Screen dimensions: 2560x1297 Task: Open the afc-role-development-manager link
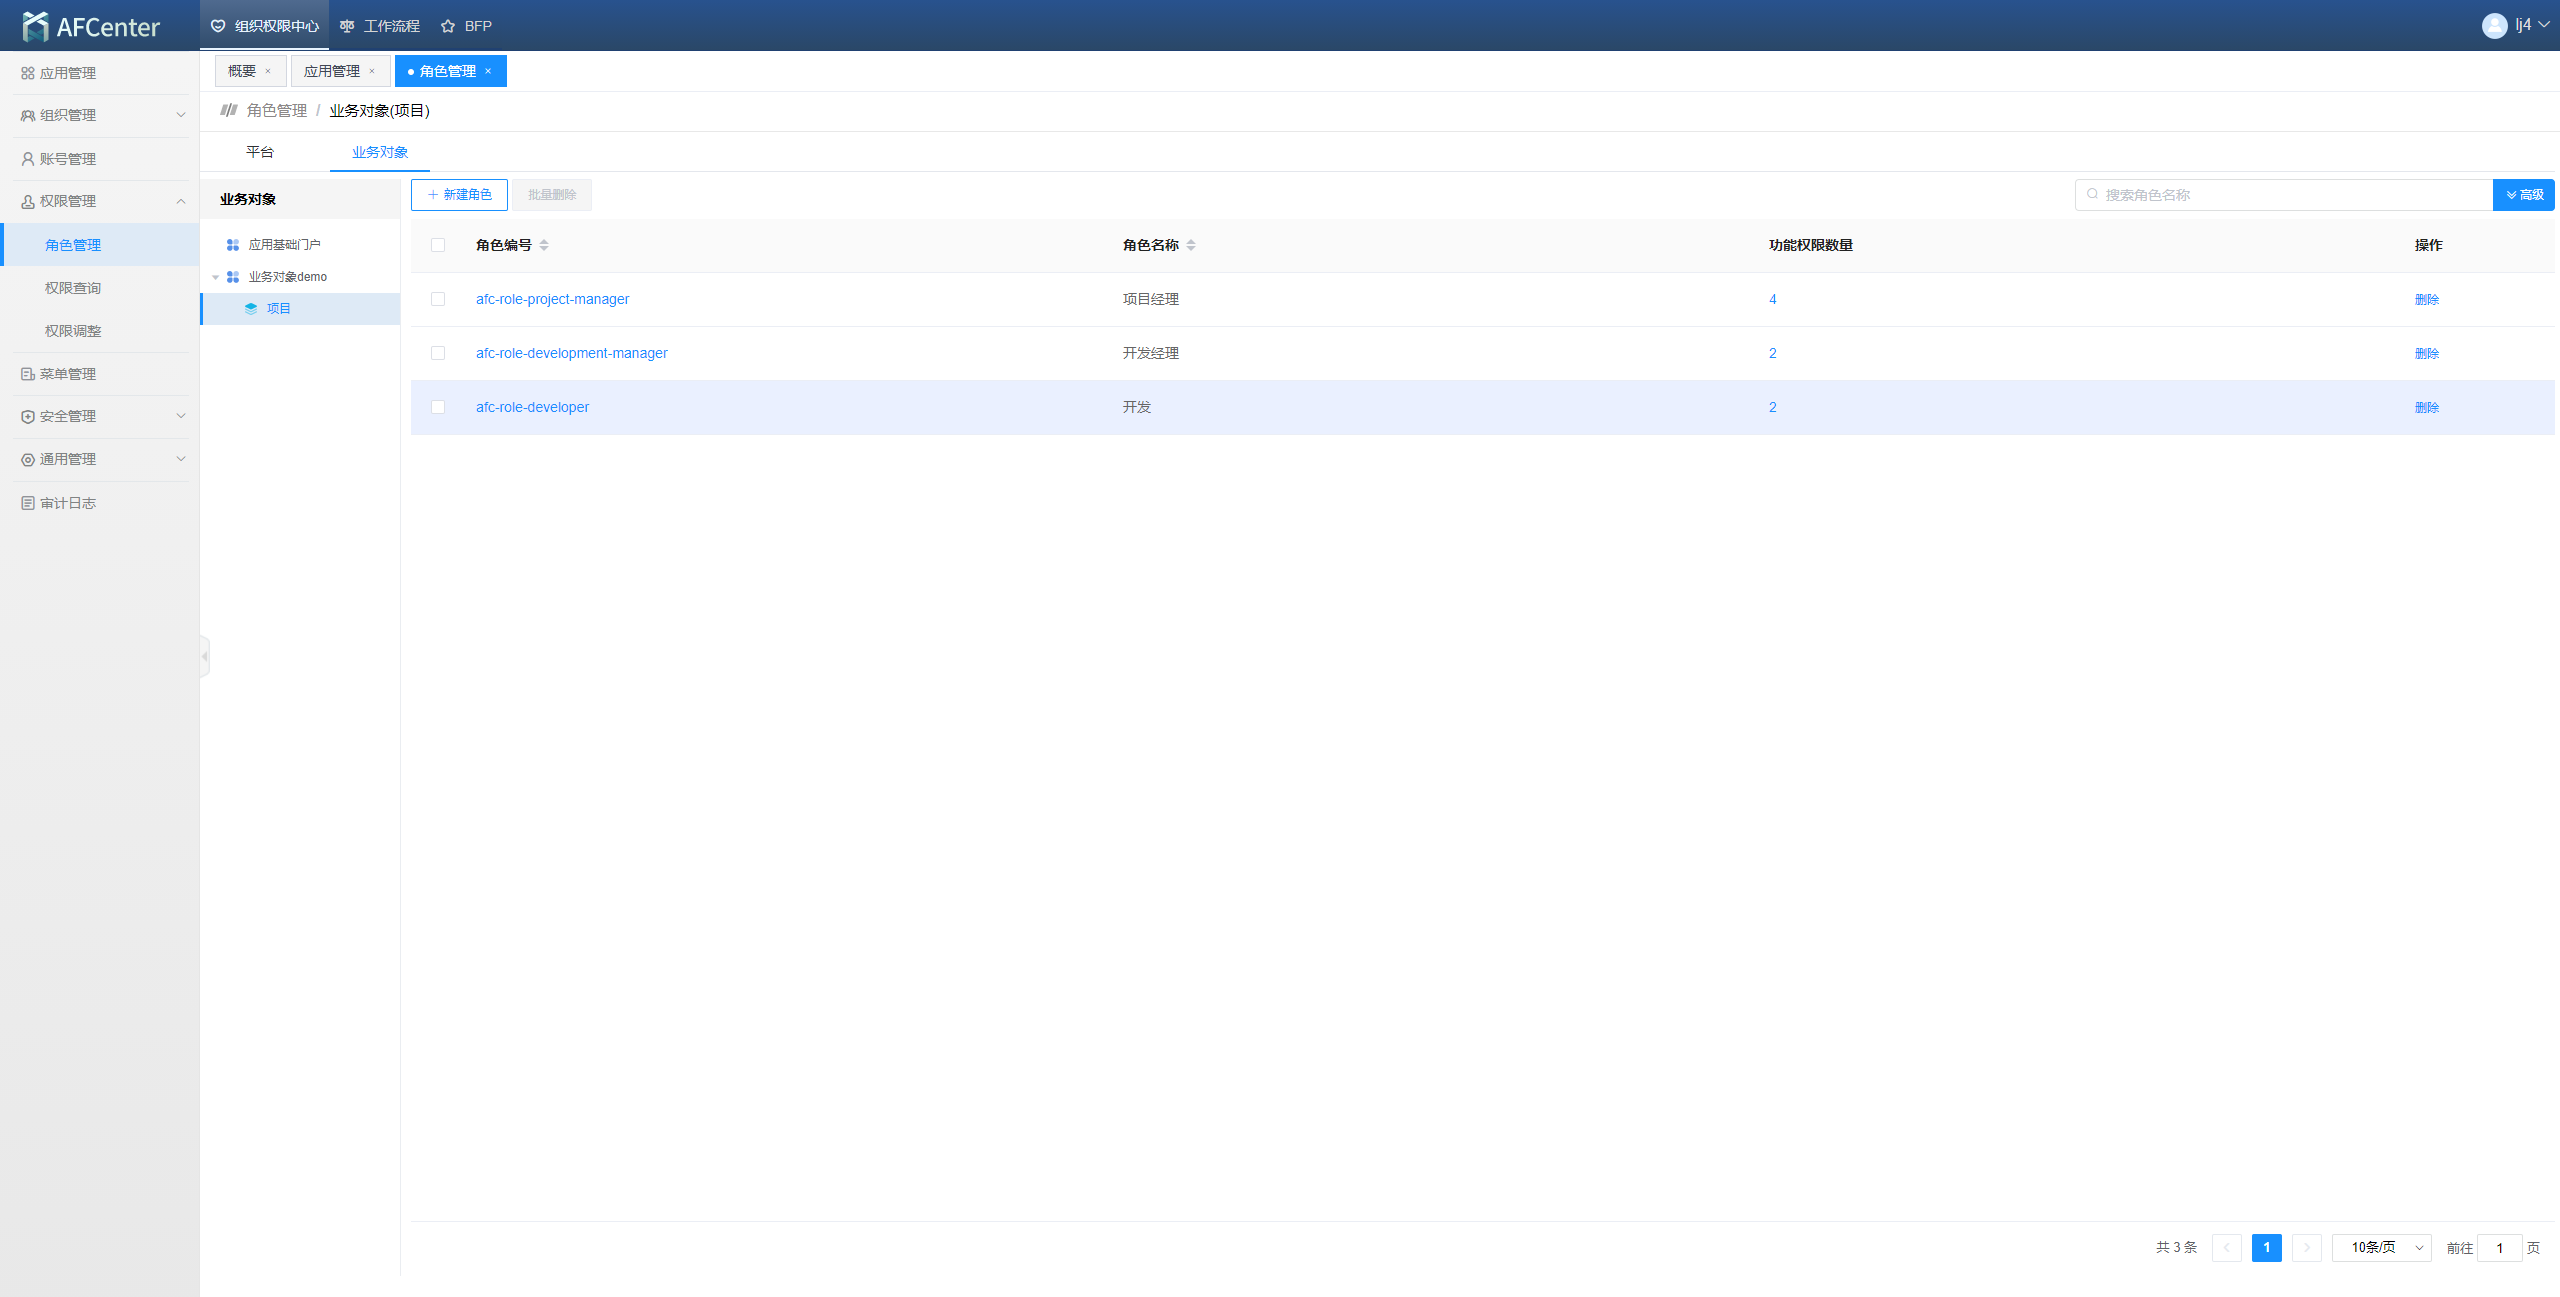pos(572,353)
